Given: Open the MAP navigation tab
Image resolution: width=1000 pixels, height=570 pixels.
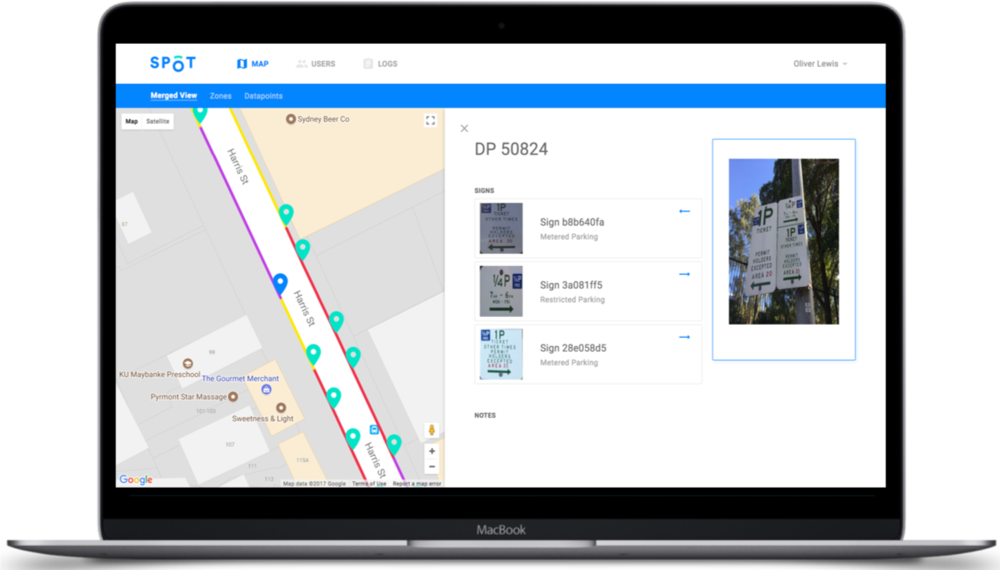Looking at the screenshot, I should [x=253, y=64].
